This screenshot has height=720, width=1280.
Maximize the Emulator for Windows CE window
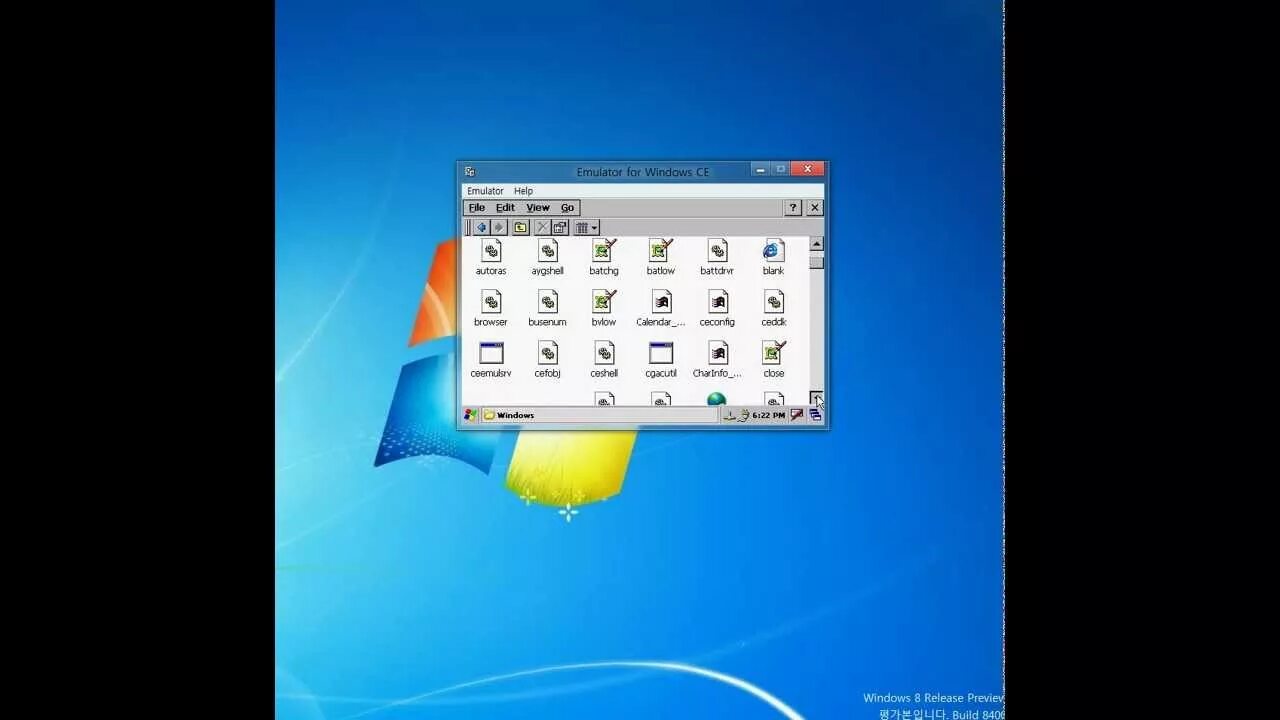click(781, 169)
